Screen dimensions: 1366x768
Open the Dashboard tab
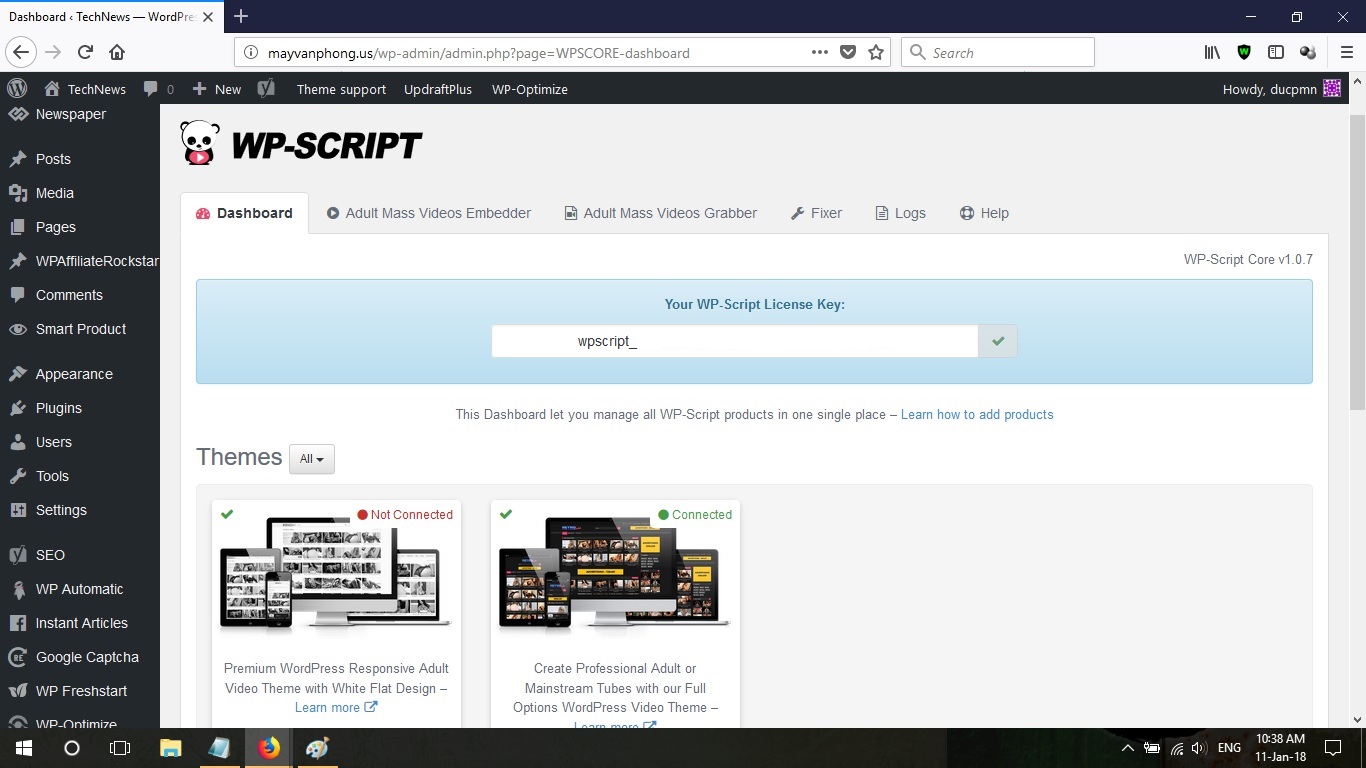tap(244, 213)
